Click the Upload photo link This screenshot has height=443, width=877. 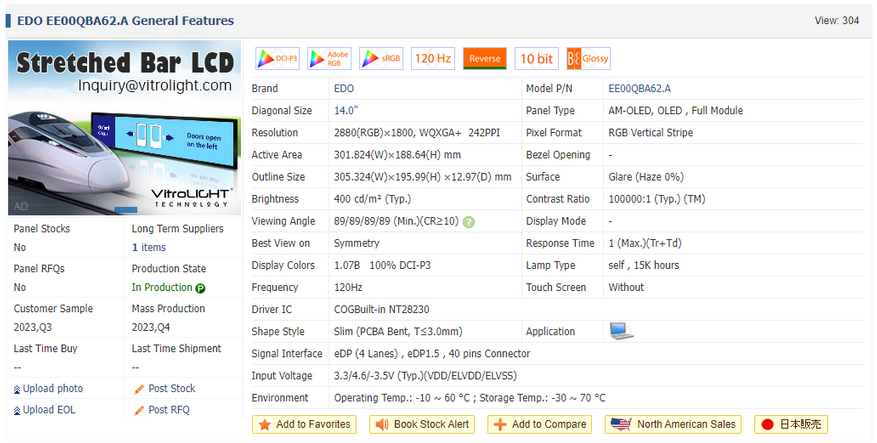pyautogui.click(x=48, y=389)
